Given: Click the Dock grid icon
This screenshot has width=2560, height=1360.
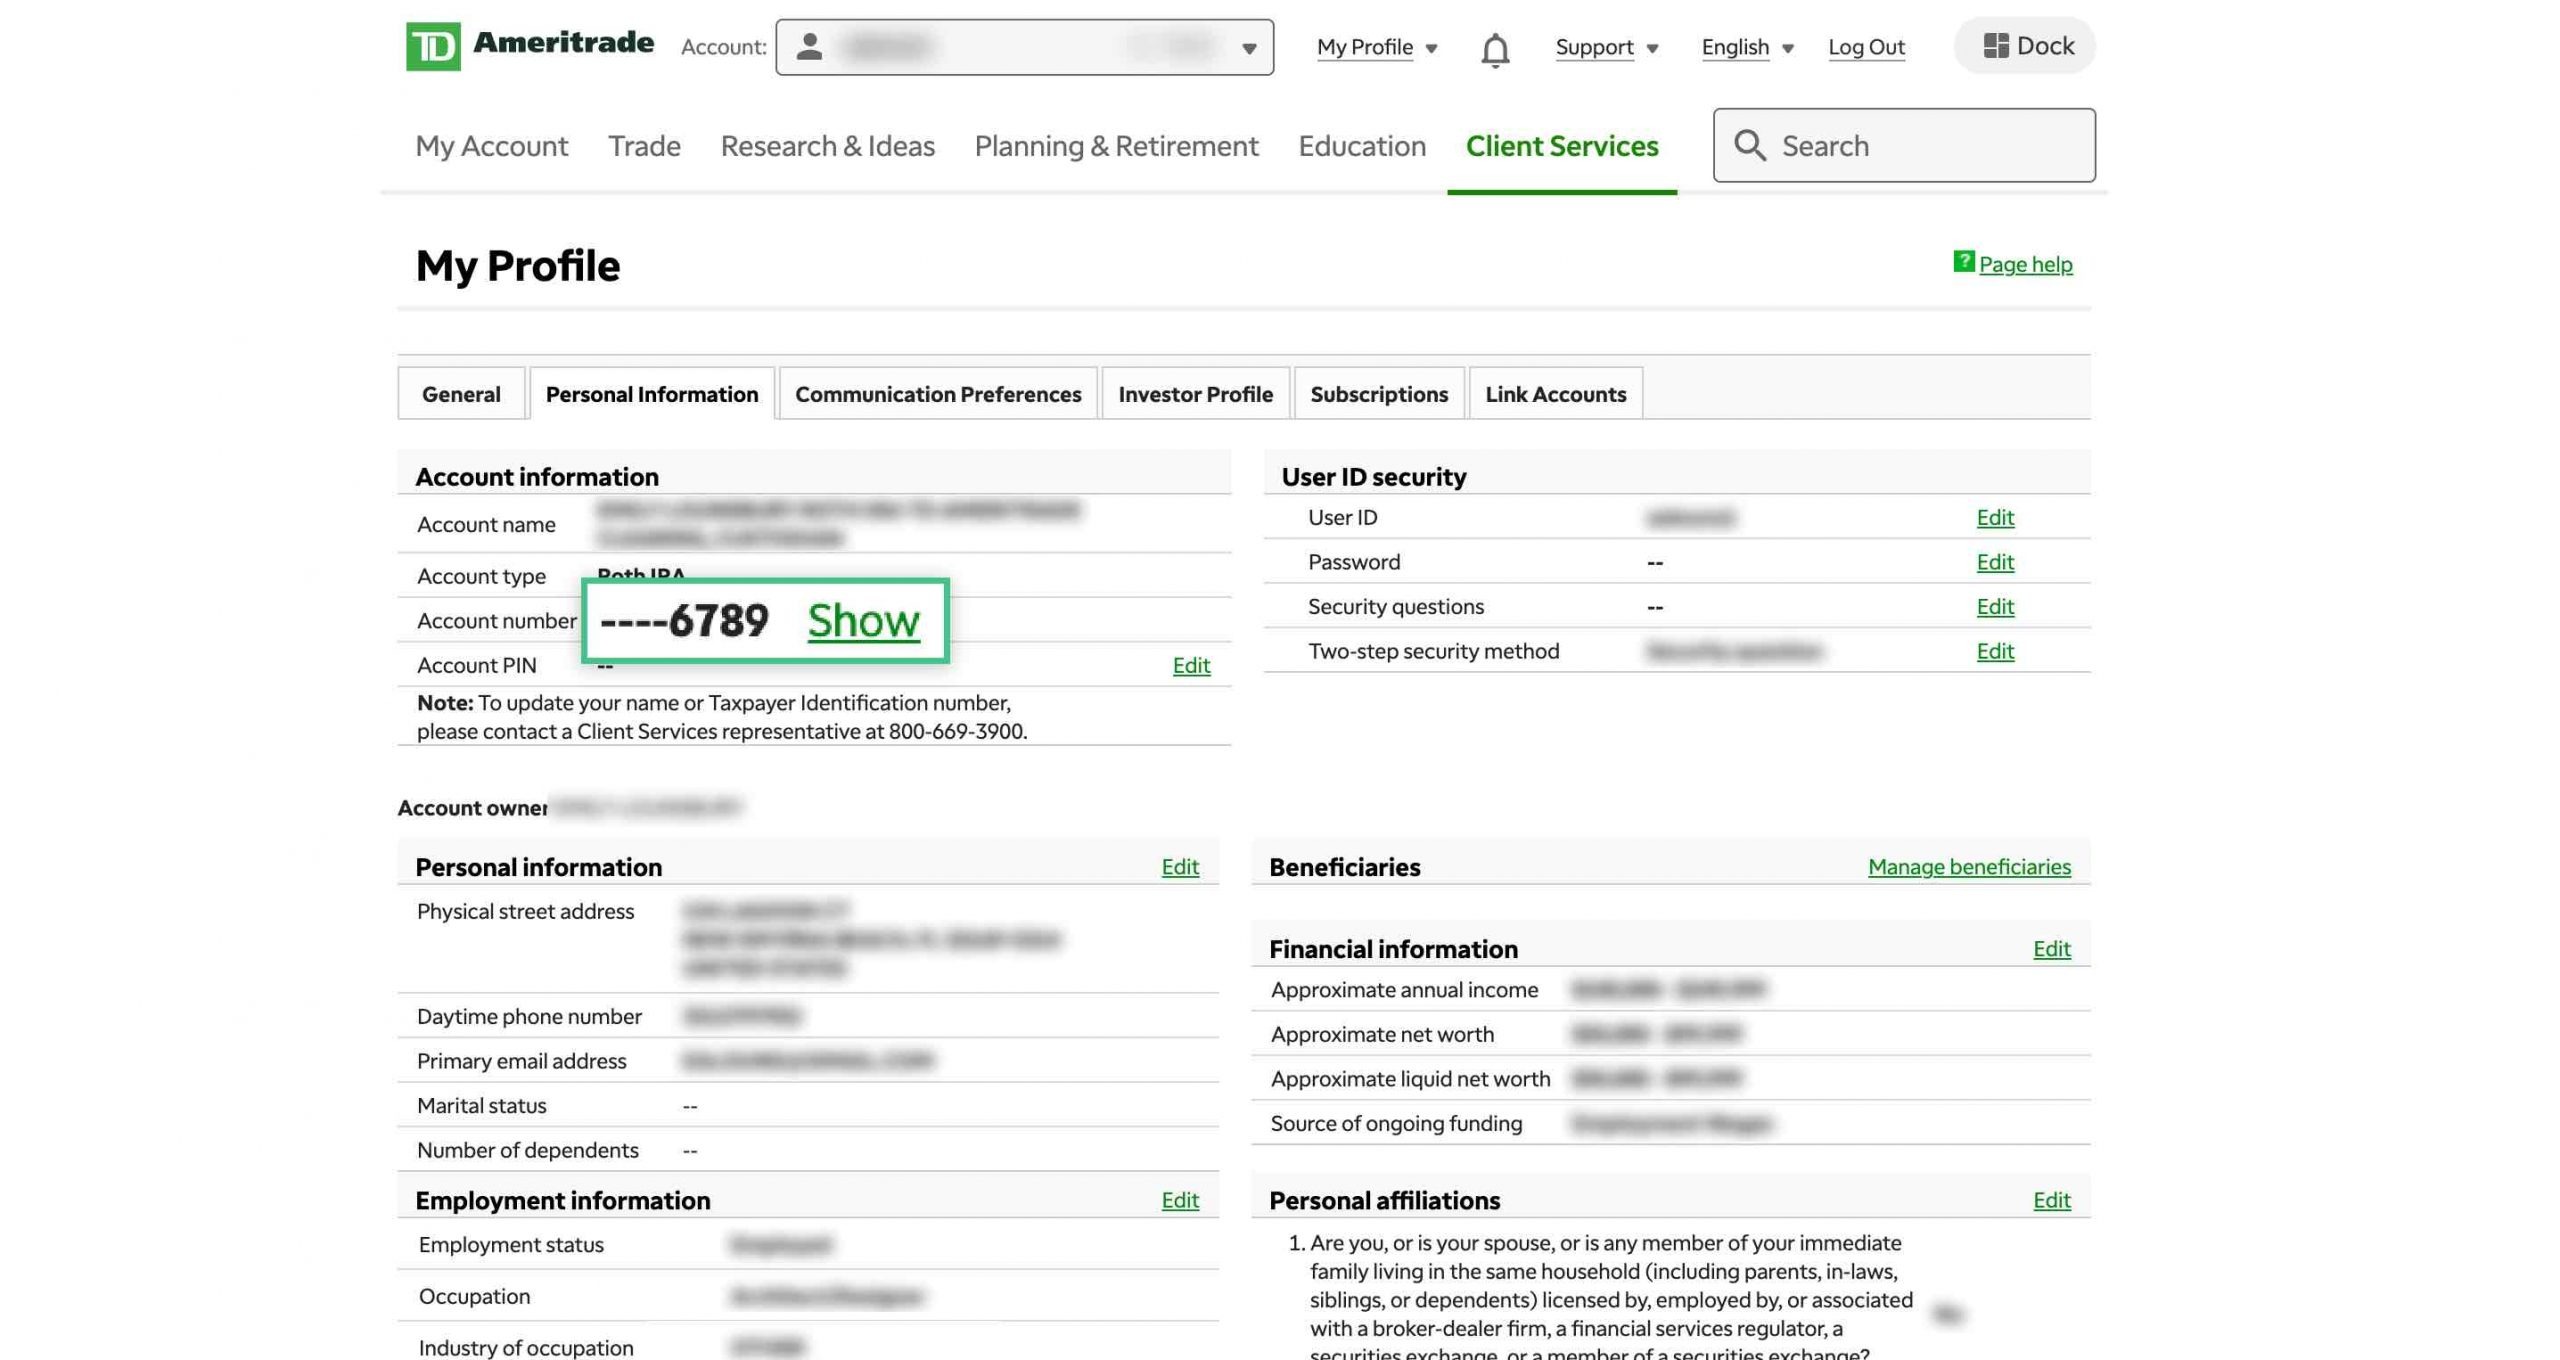Looking at the screenshot, I should 1991,46.
